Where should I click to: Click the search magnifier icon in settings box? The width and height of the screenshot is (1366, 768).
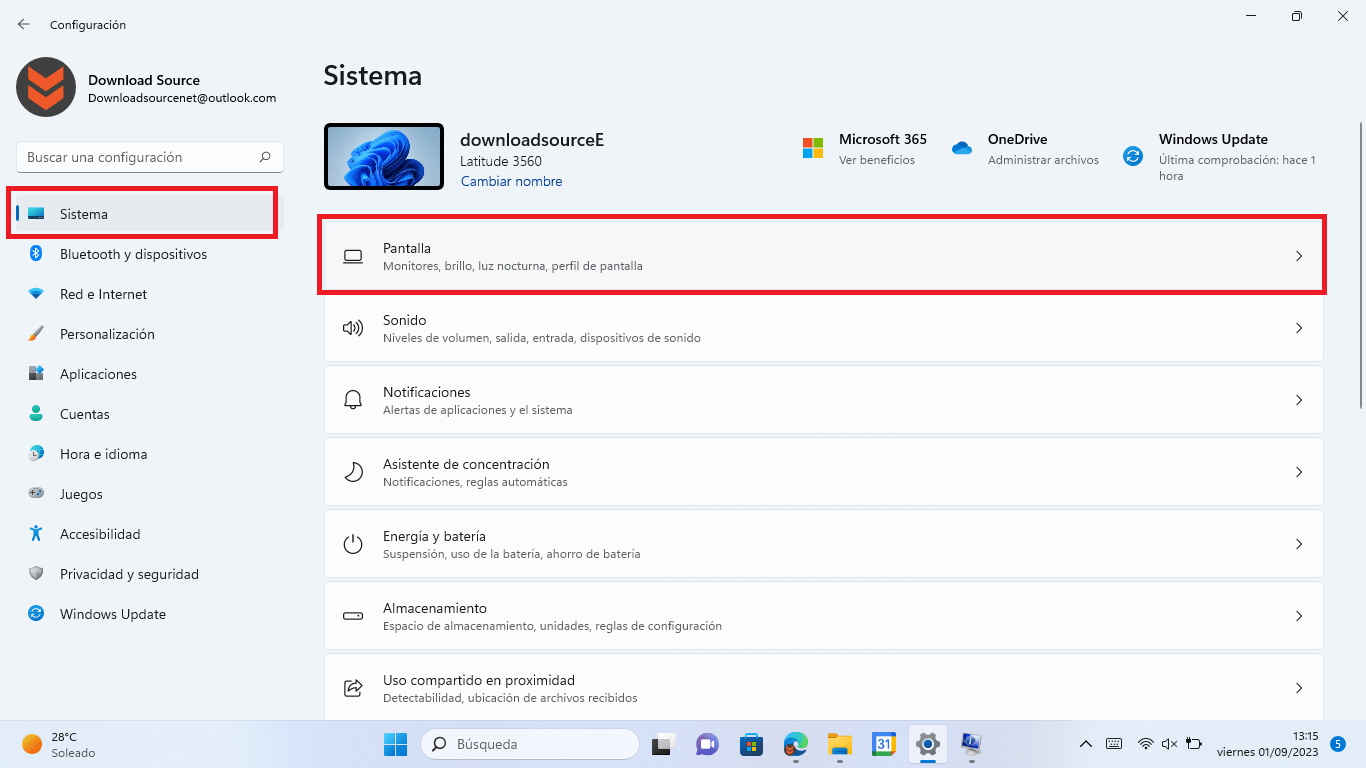pos(265,157)
